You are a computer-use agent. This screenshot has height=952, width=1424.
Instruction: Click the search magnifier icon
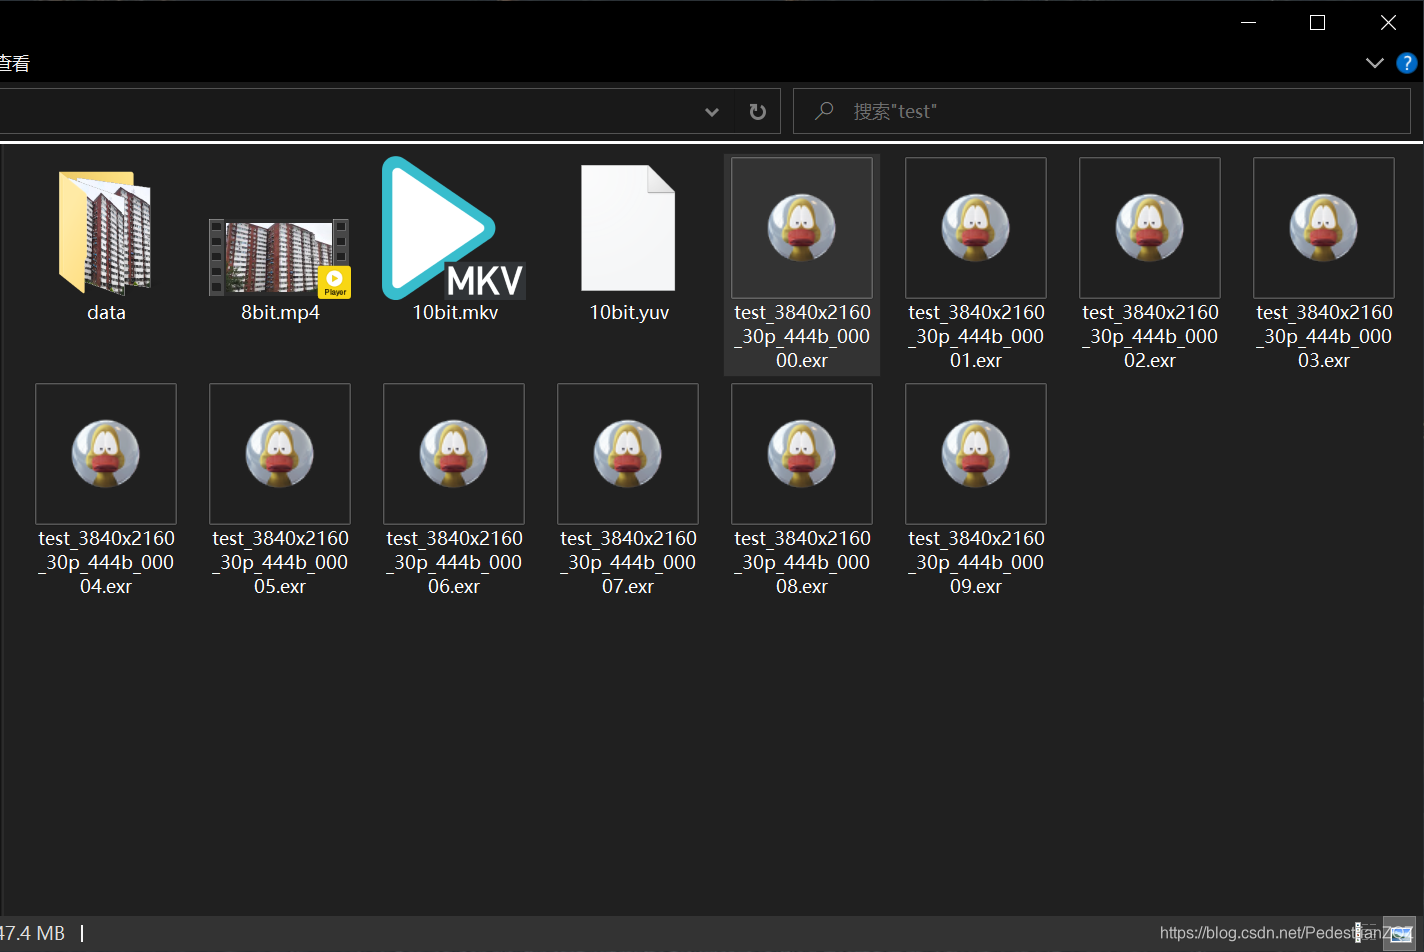pos(824,111)
